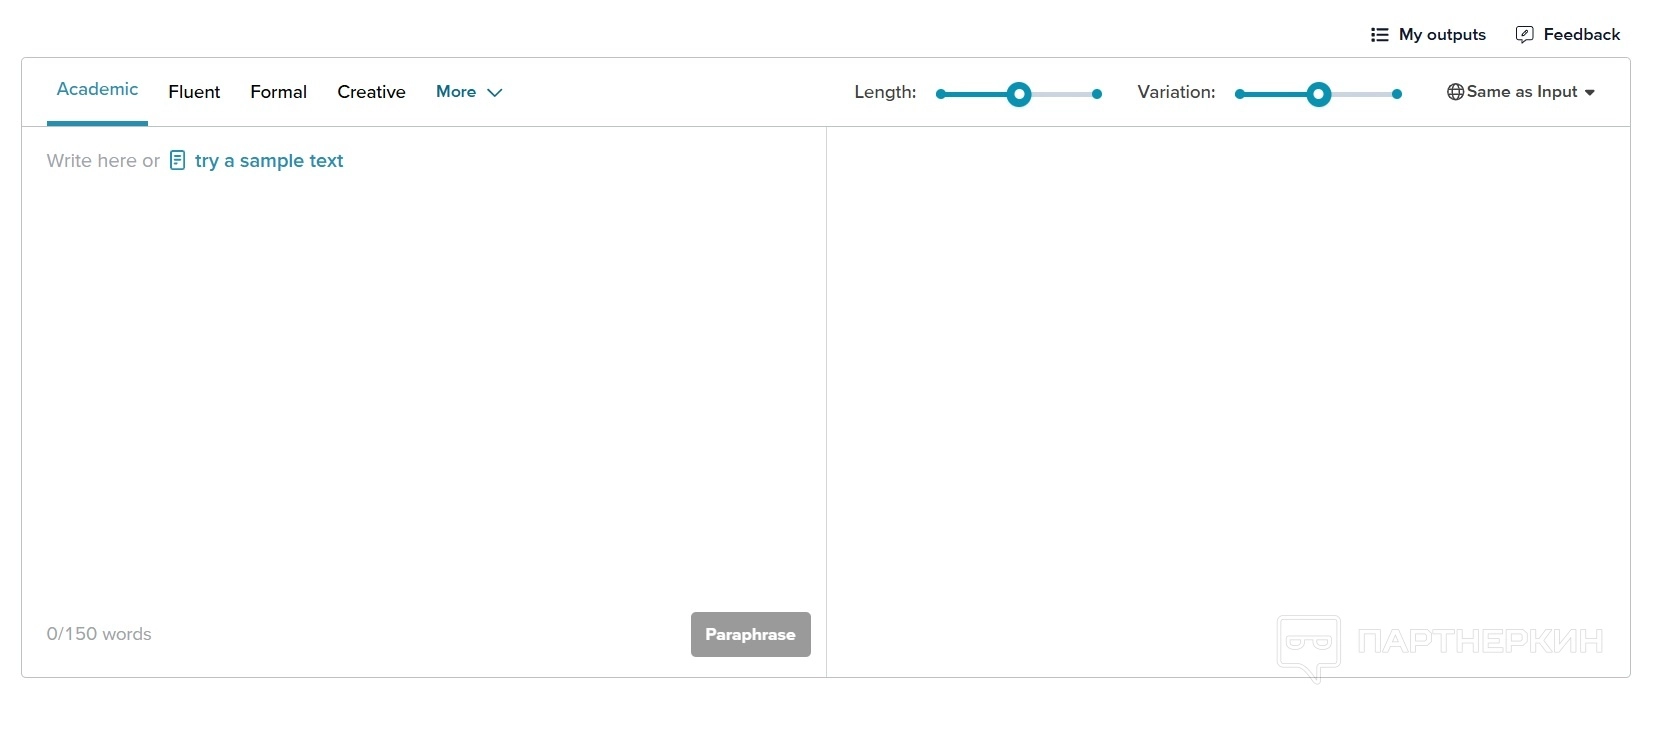Click the sample text document icon

(x=178, y=160)
